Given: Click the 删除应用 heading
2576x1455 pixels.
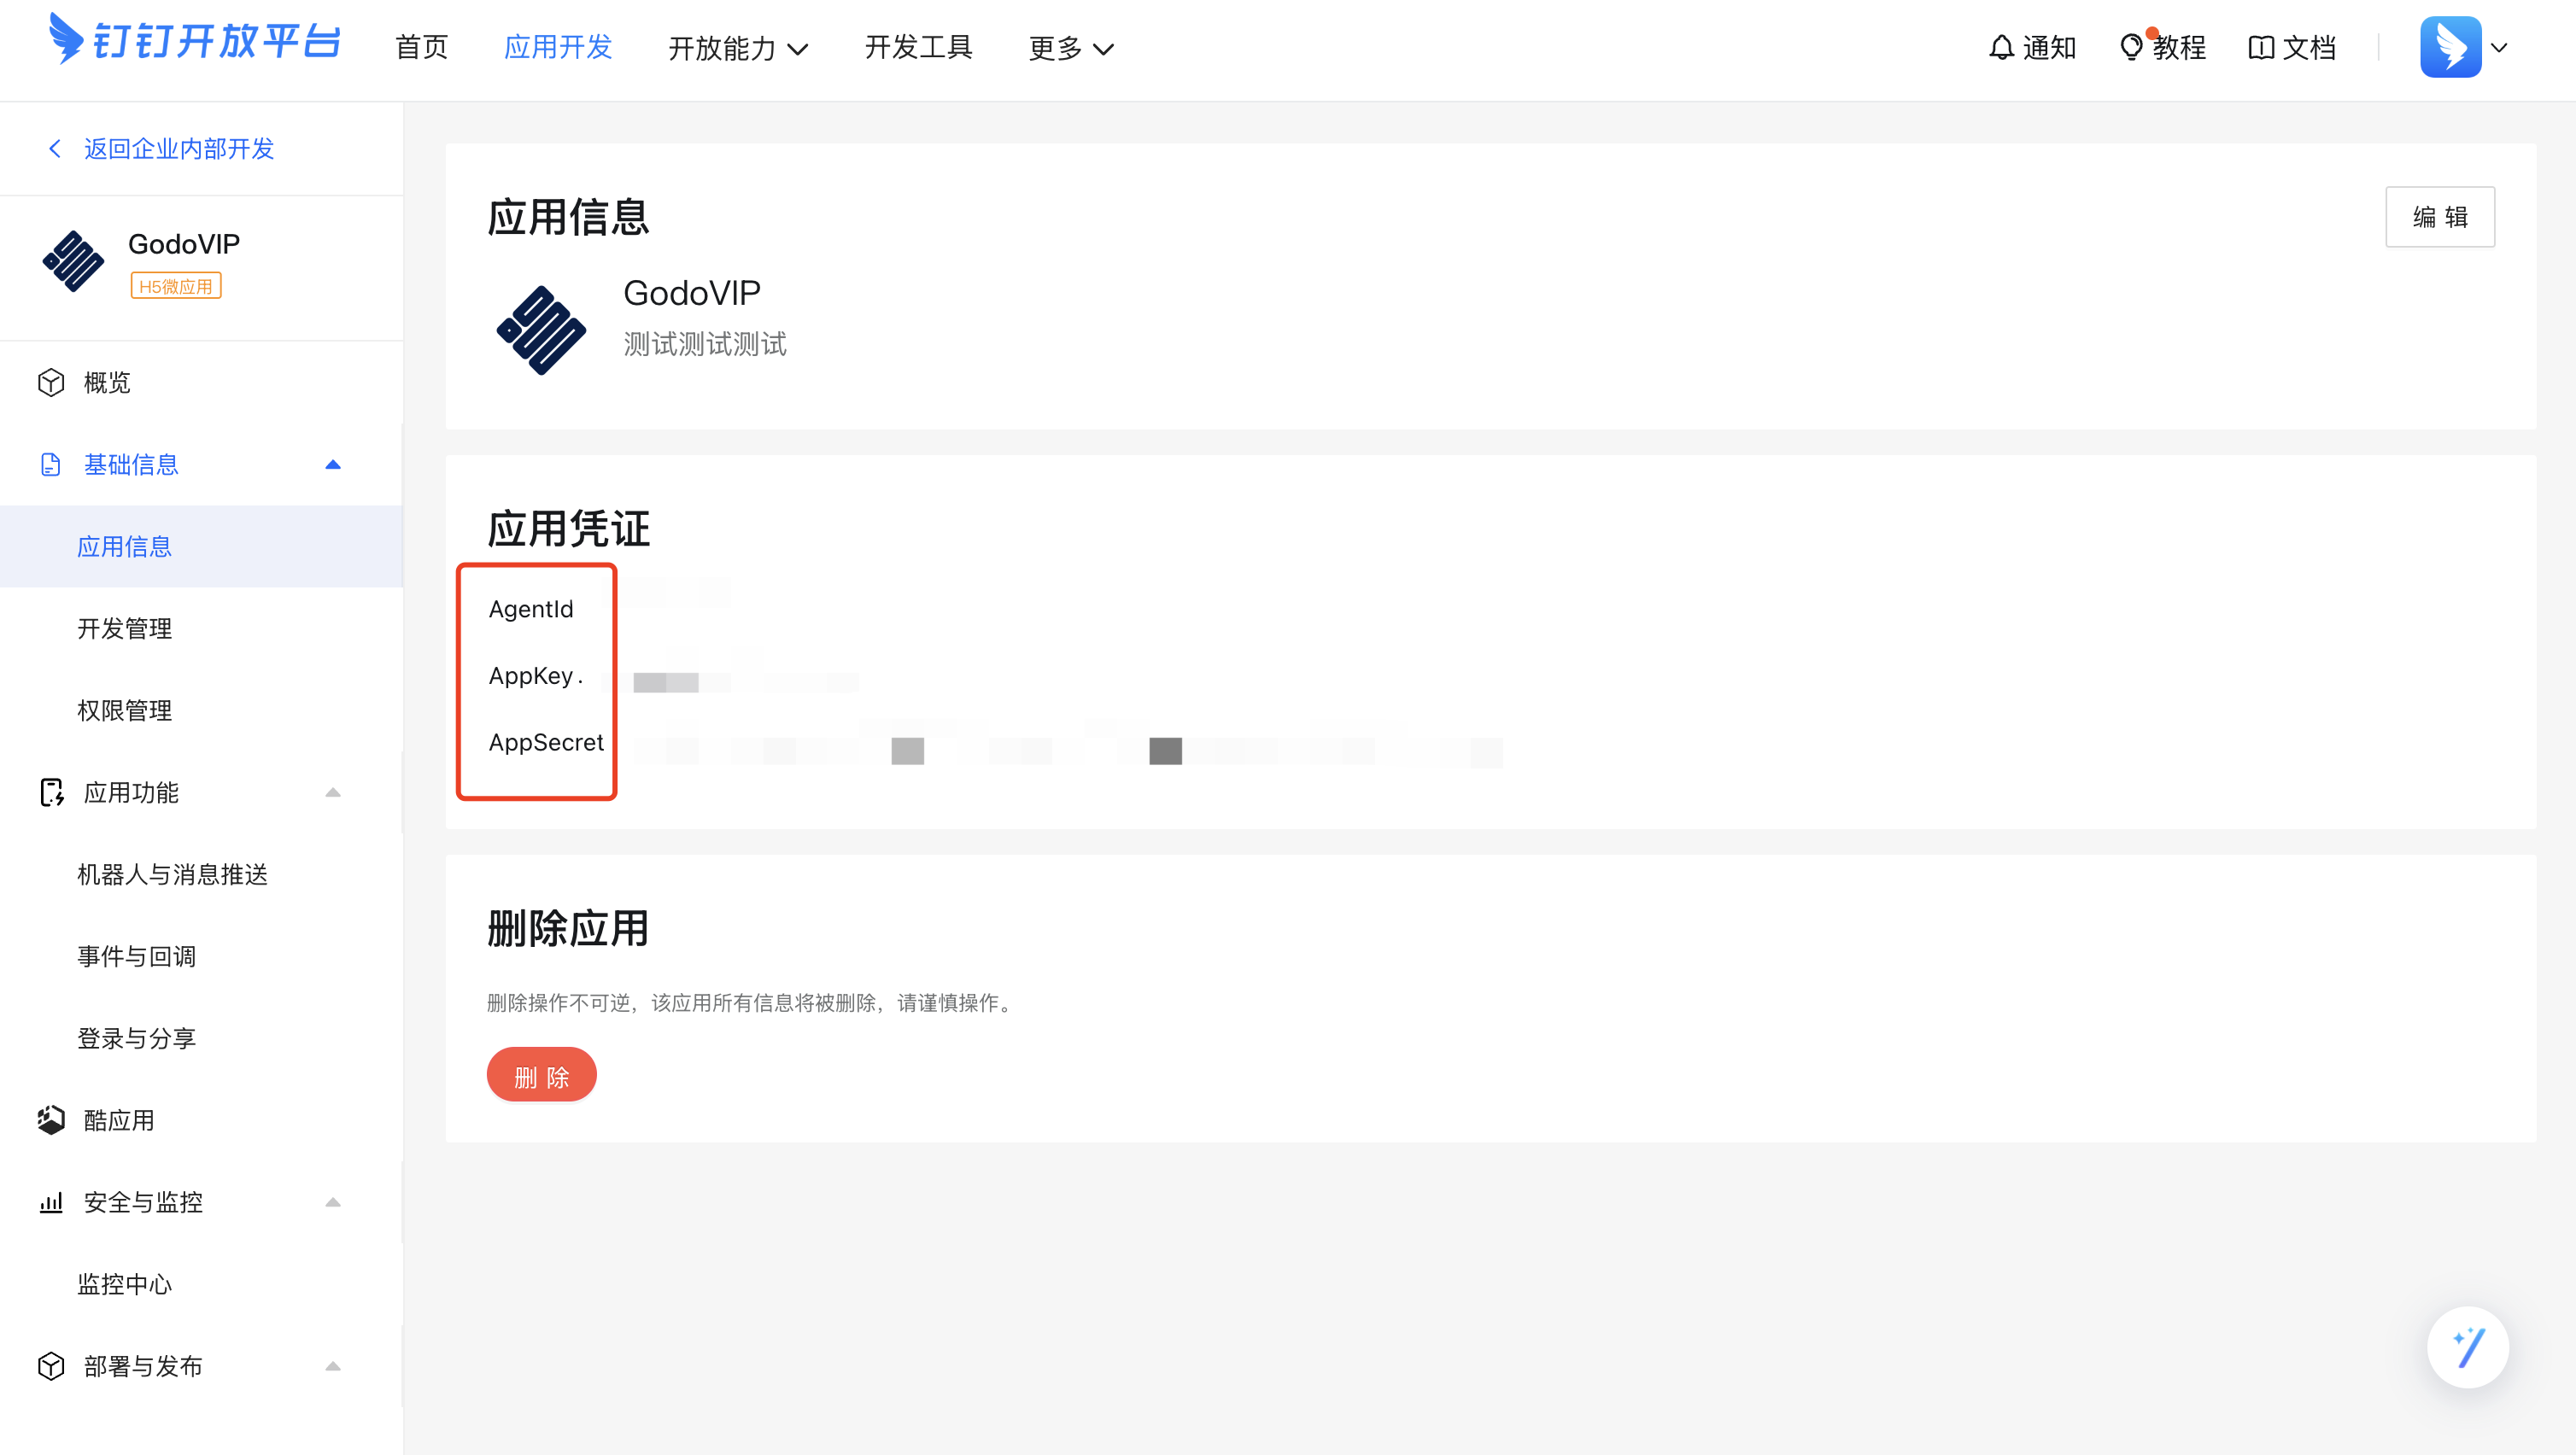Looking at the screenshot, I should [568, 929].
